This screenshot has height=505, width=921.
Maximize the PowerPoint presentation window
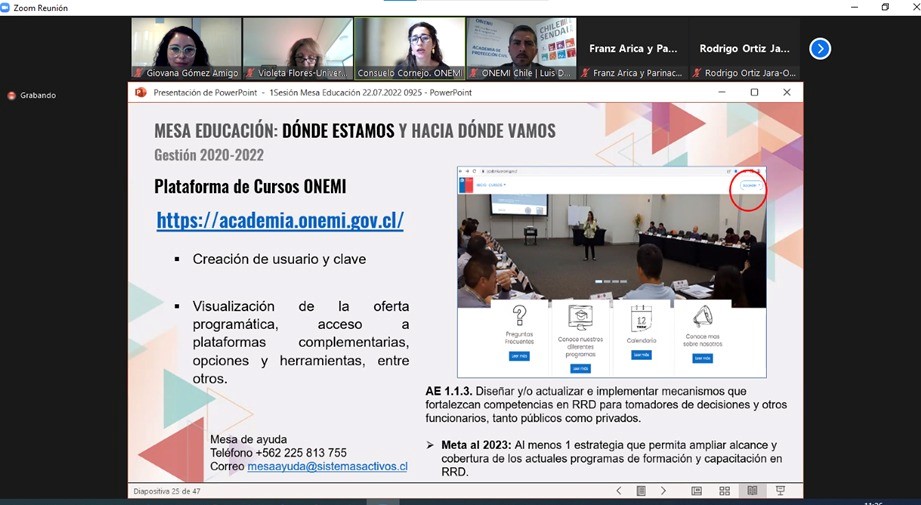coord(754,92)
